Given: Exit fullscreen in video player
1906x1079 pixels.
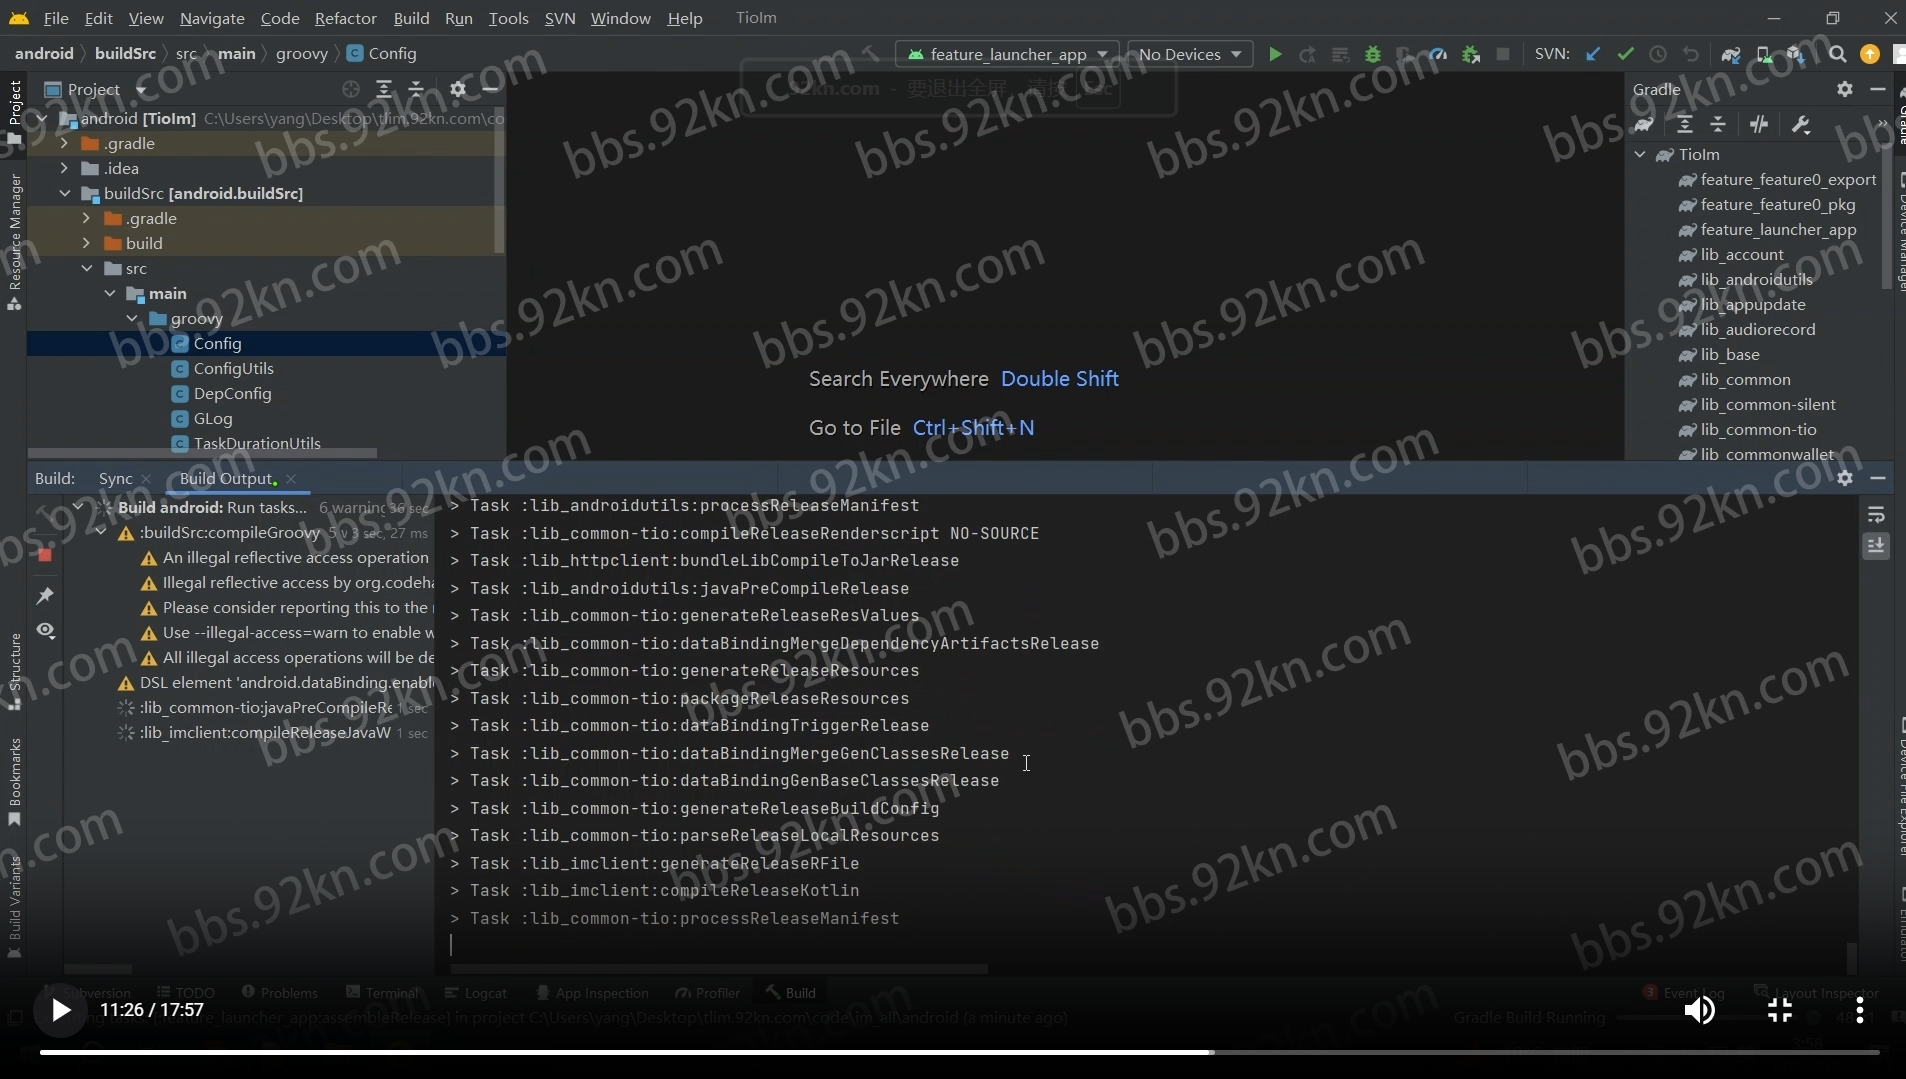Looking at the screenshot, I should point(1780,1011).
